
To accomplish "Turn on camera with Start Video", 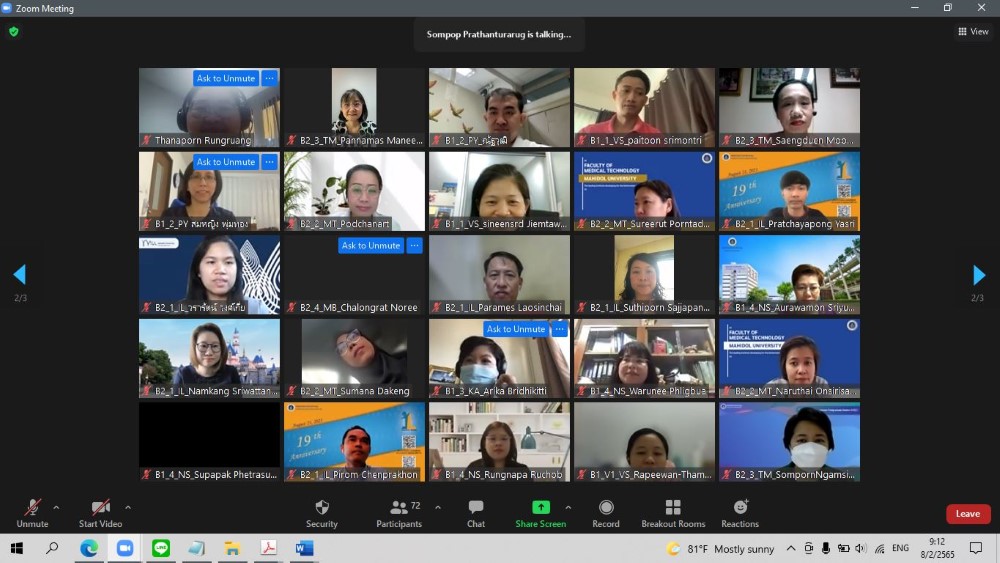I will [100, 512].
